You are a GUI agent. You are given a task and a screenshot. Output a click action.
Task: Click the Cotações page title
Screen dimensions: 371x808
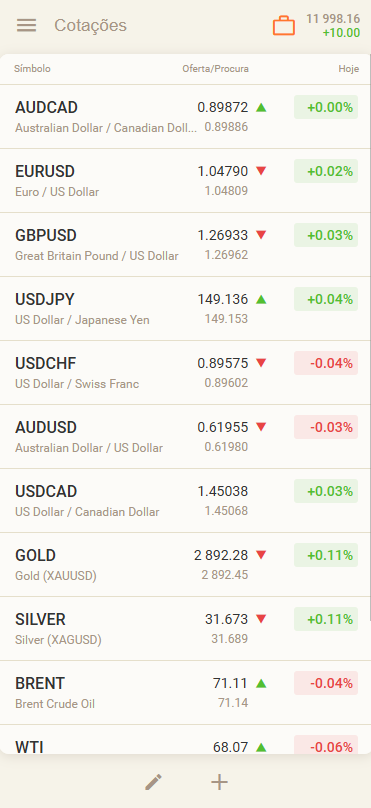pyautogui.click(x=91, y=25)
